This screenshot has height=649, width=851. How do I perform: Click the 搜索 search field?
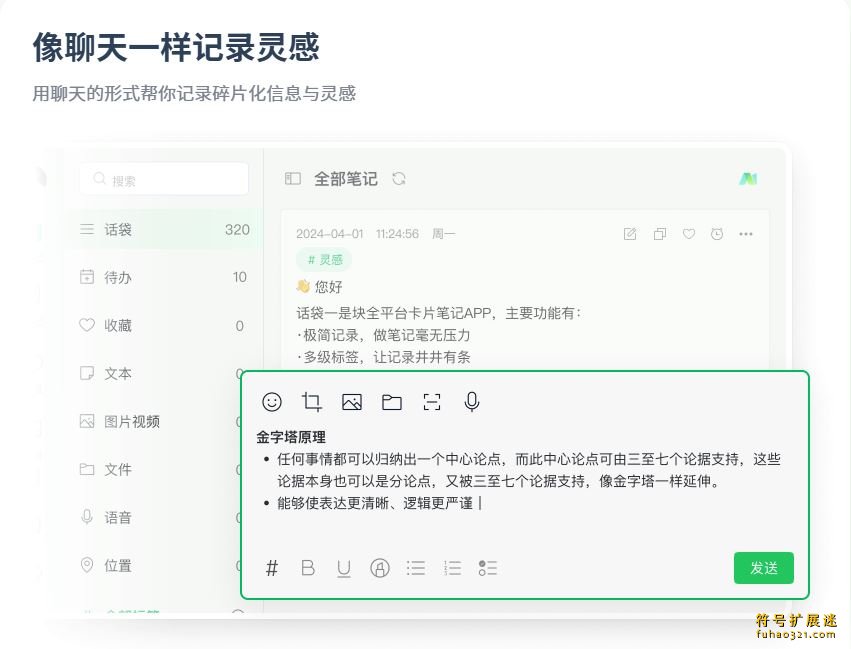click(x=164, y=179)
